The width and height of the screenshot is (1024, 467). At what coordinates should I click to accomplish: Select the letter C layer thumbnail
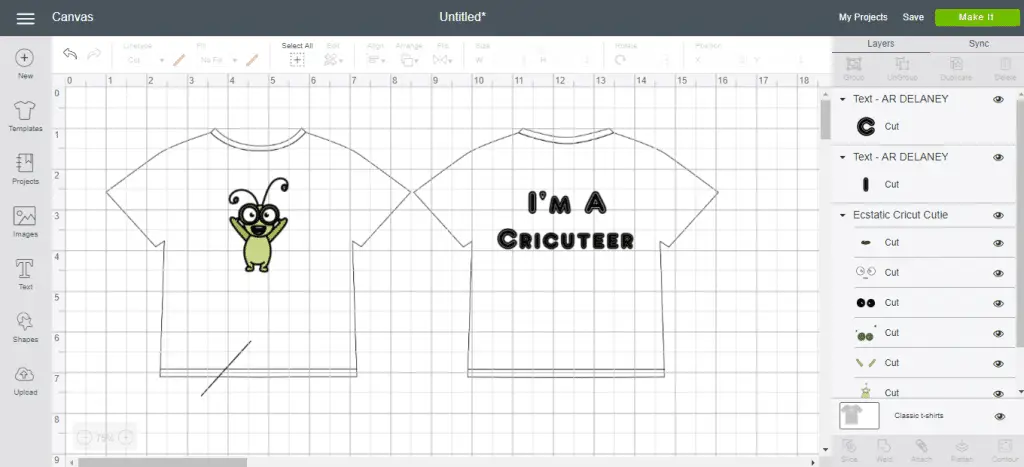(865, 127)
